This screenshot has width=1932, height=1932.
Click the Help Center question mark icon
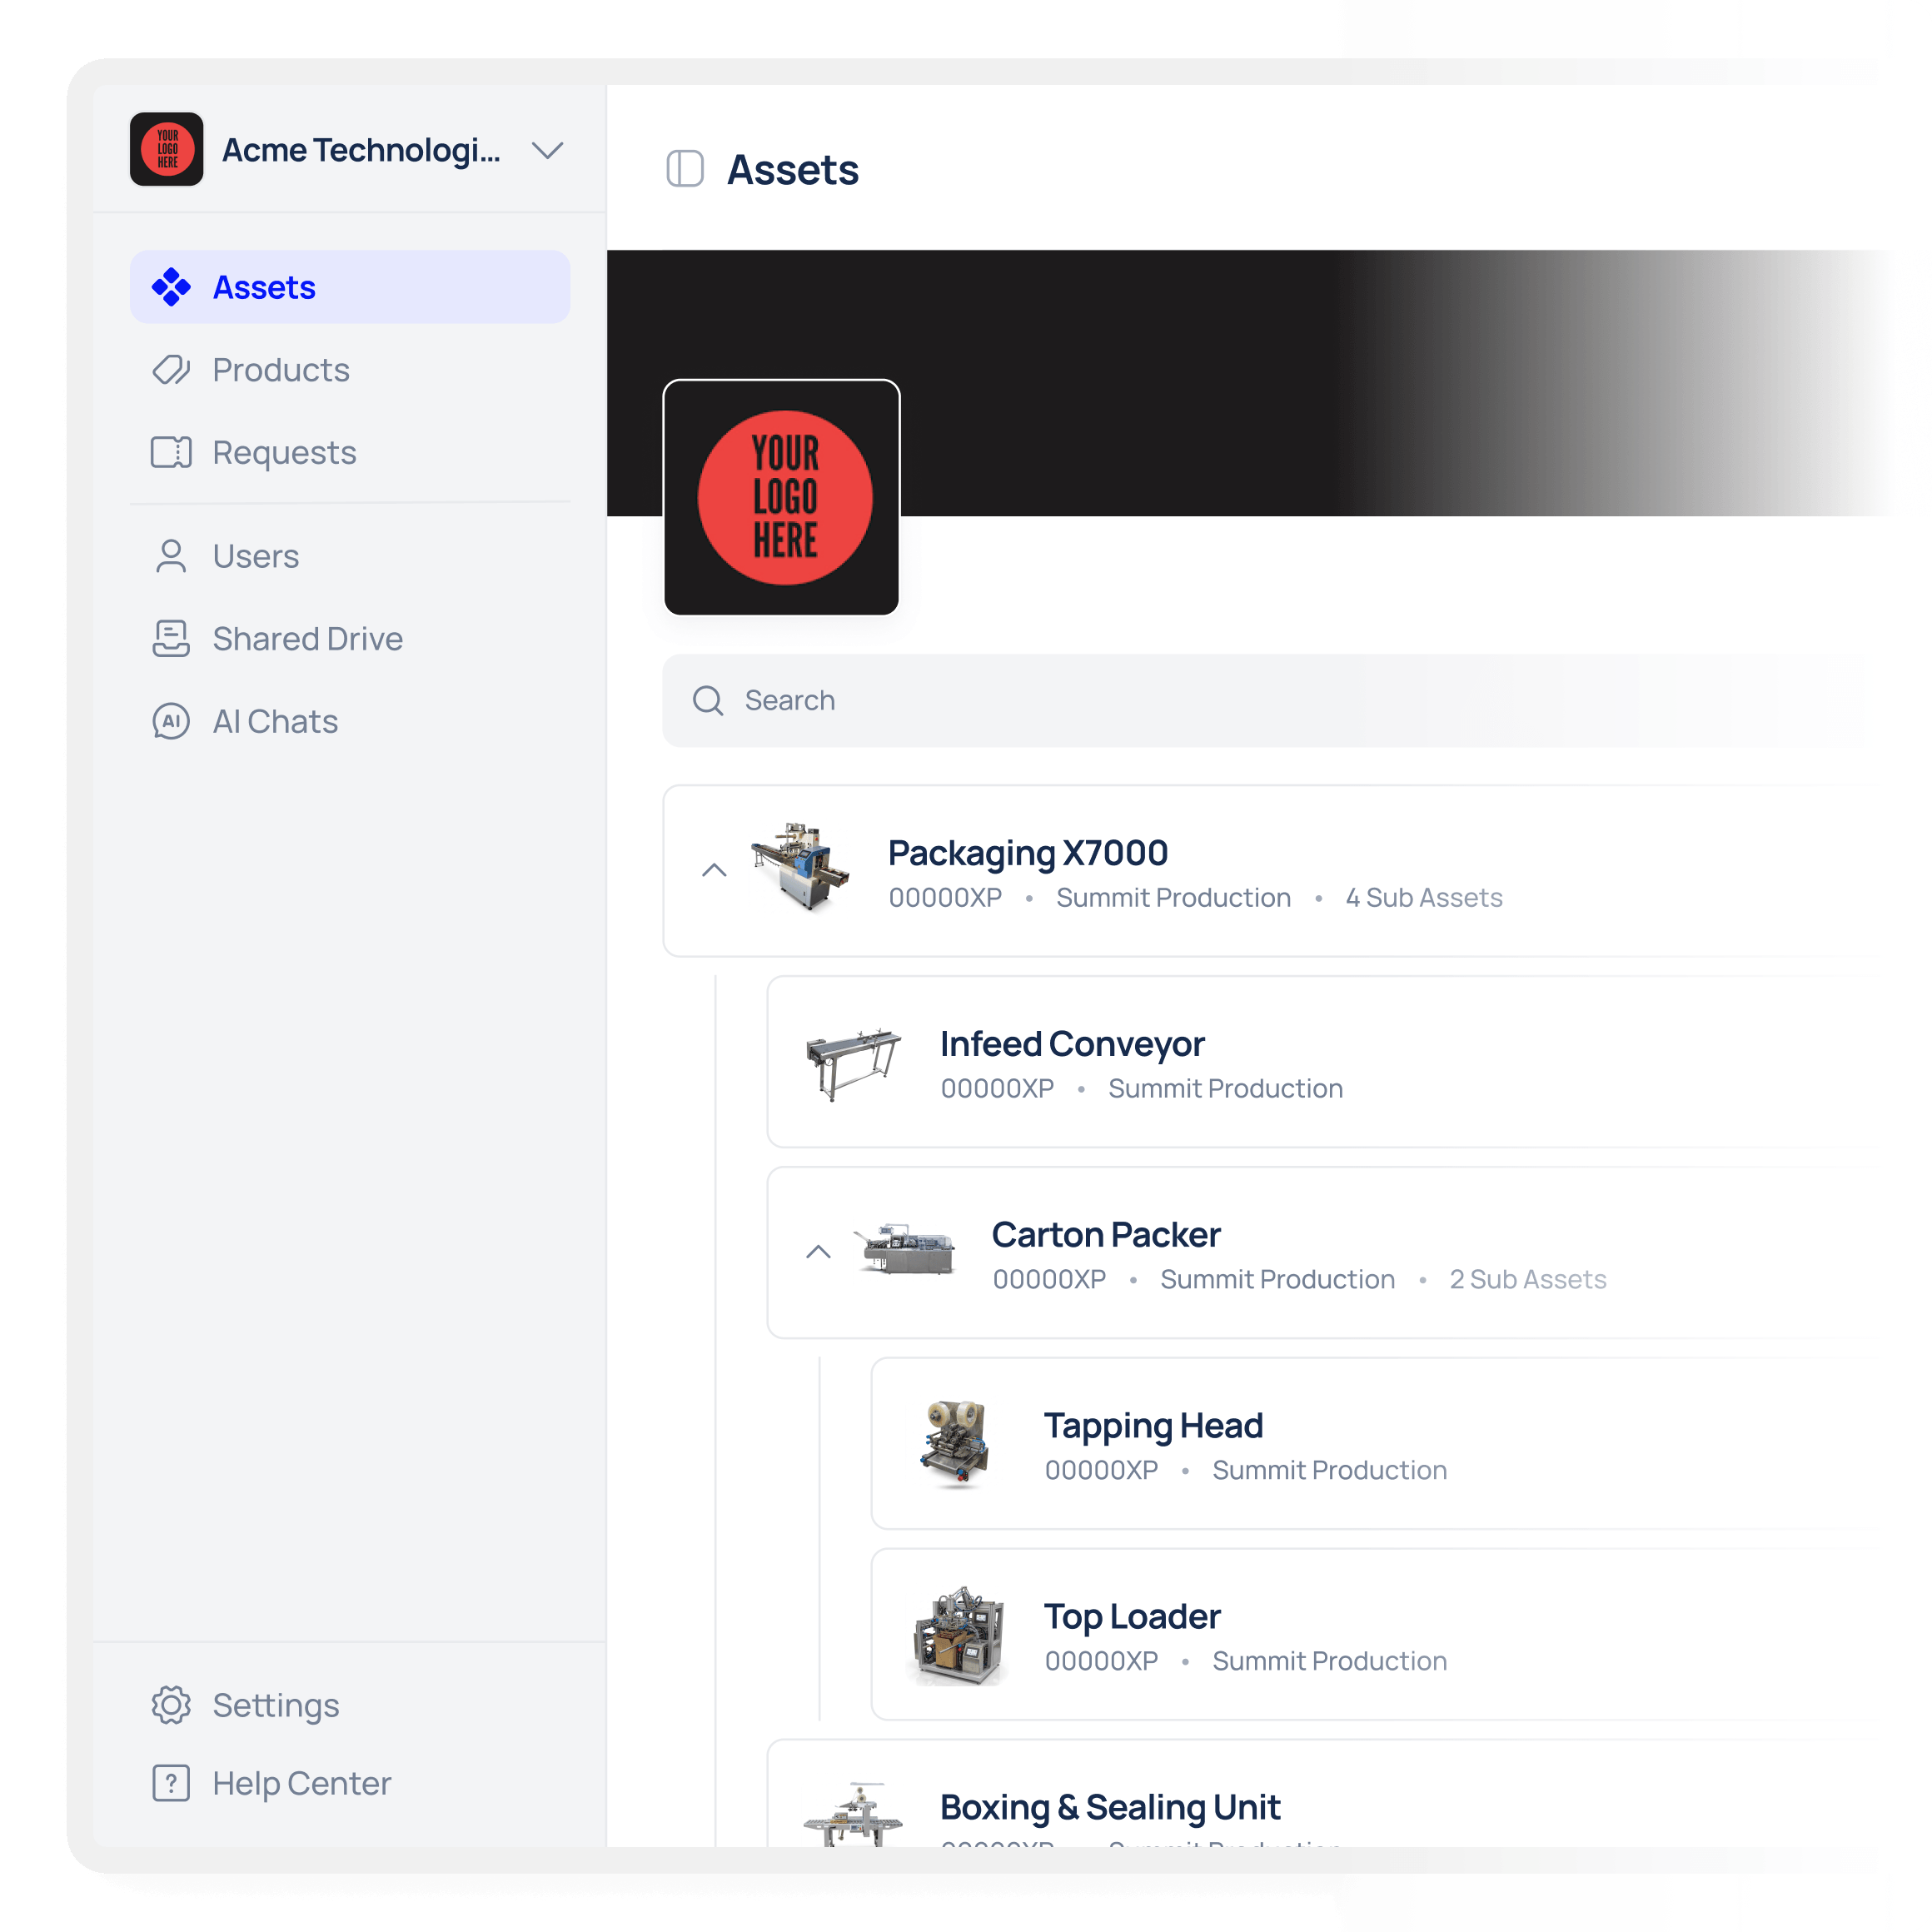[171, 1783]
